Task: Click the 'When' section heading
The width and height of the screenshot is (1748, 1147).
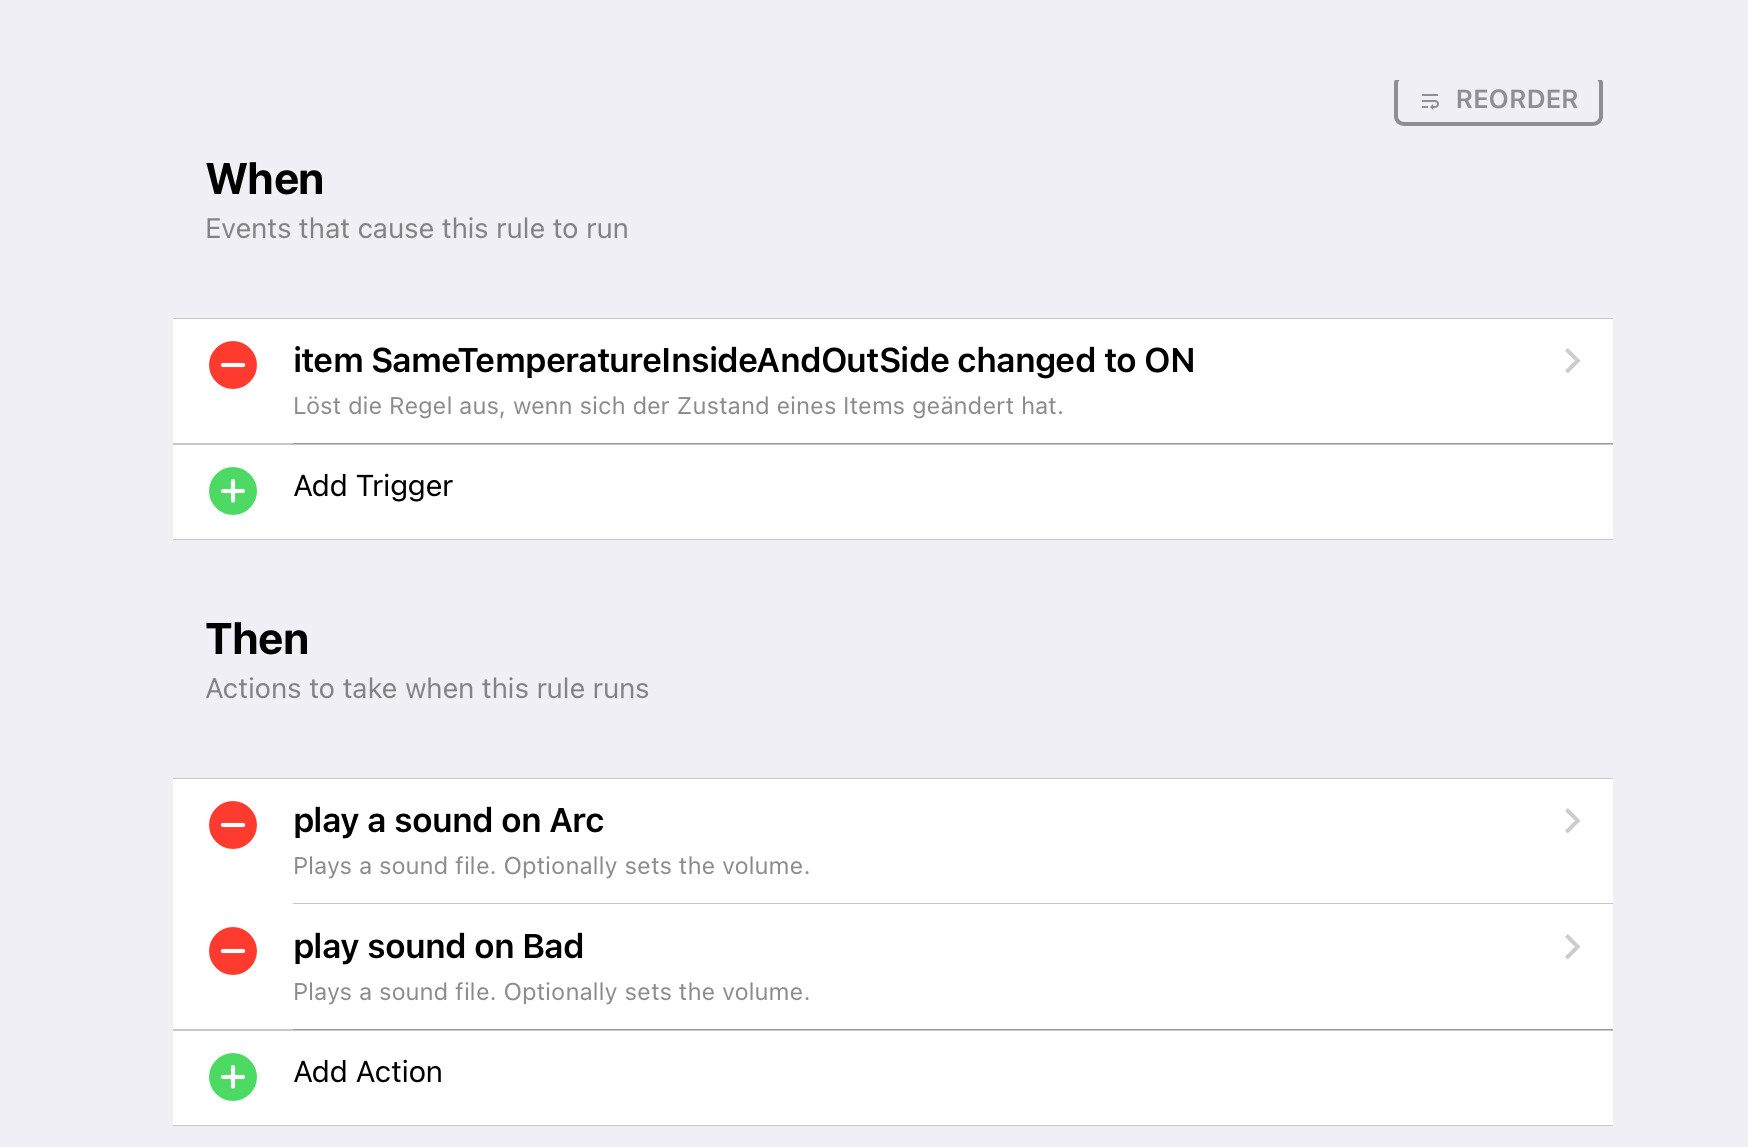Action: coord(265,180)
